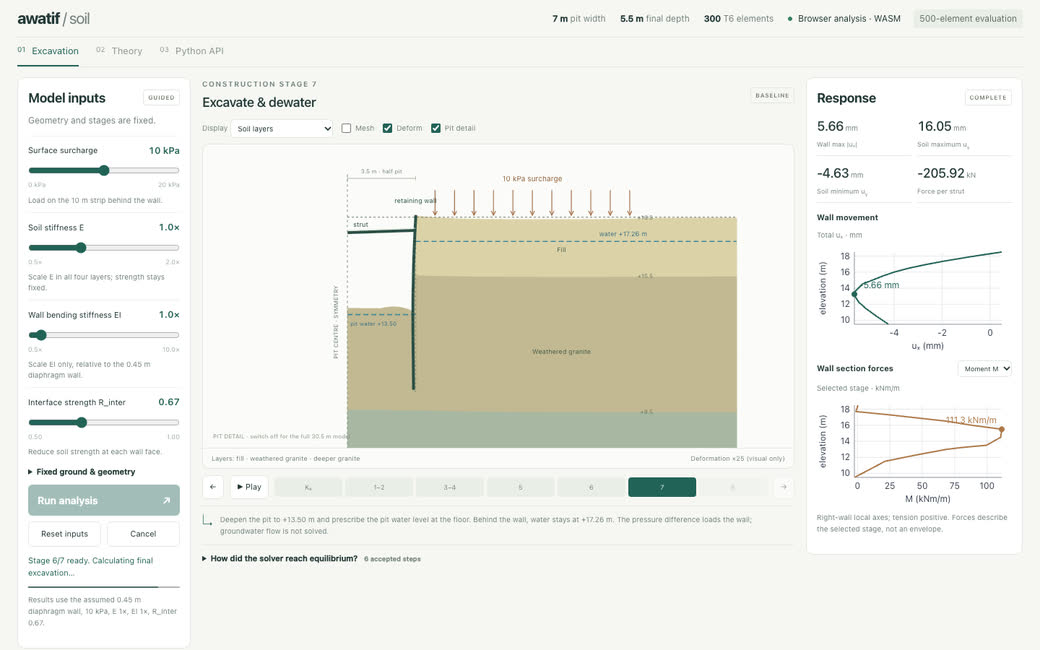
Task: Advance to next stage with right arrow
Action: 783,487
